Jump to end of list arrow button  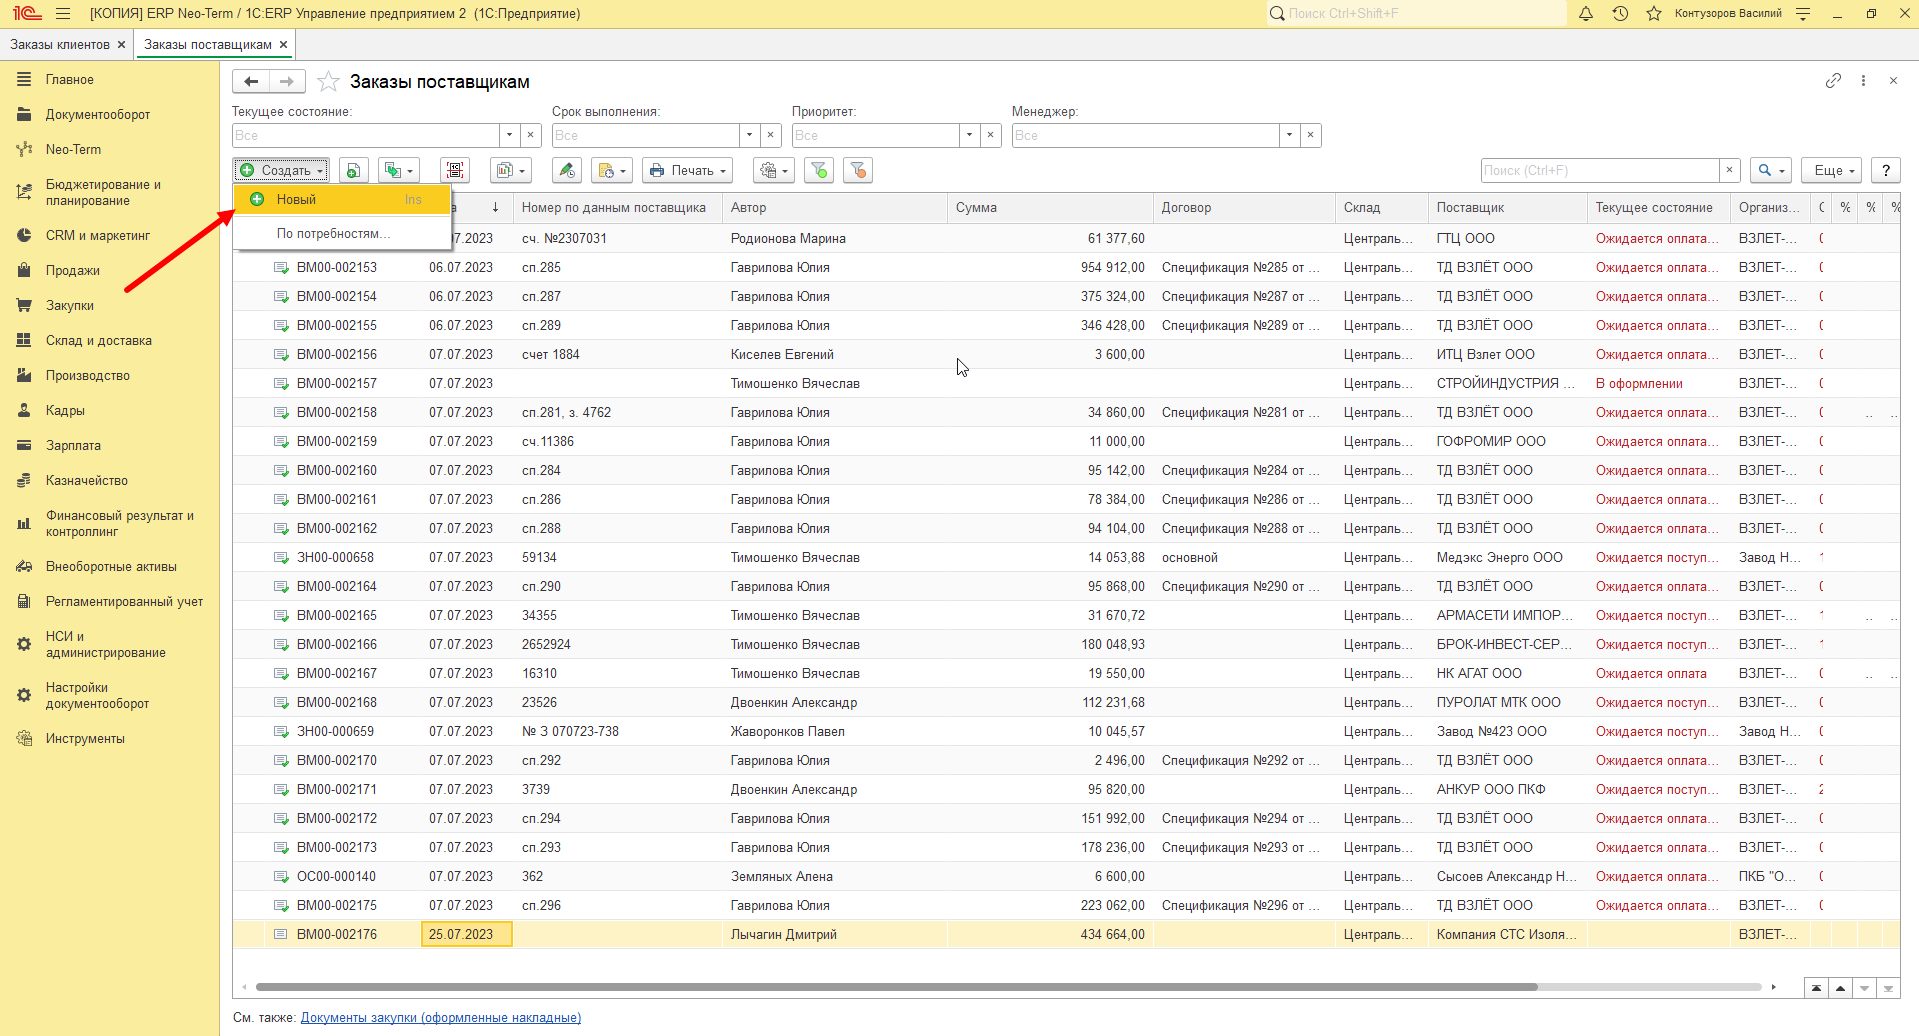click(1888, 988)
